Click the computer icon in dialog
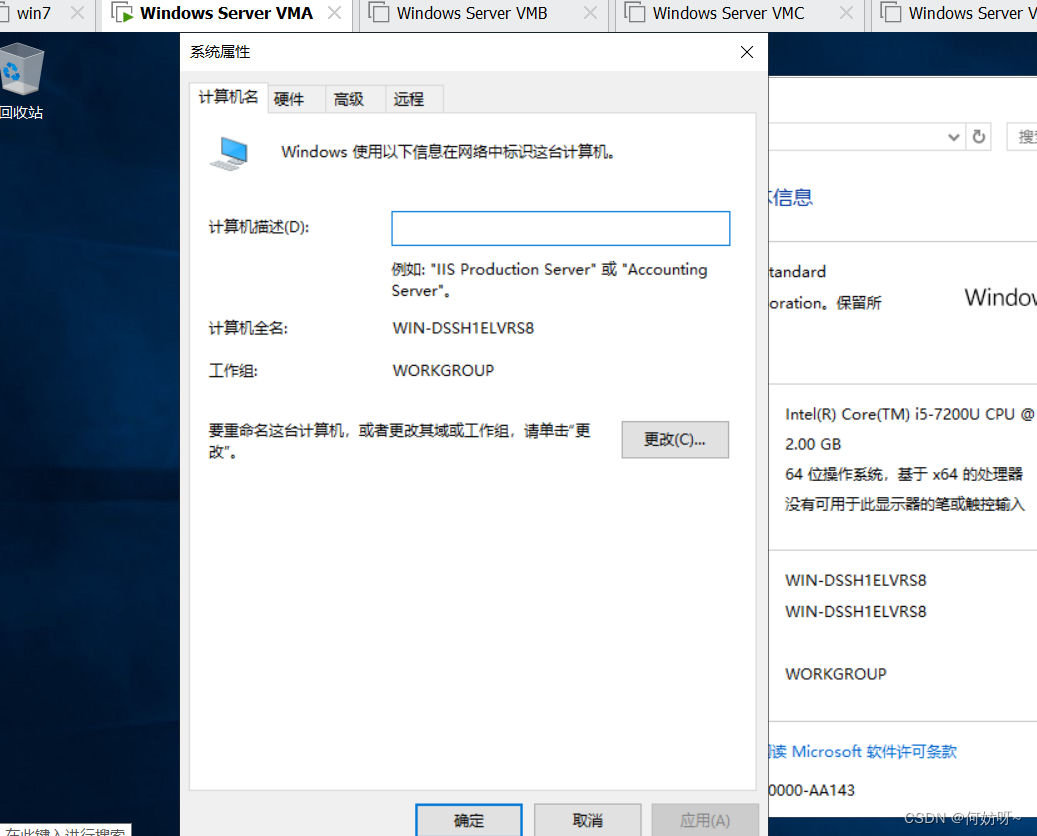 tap(229, 153)
